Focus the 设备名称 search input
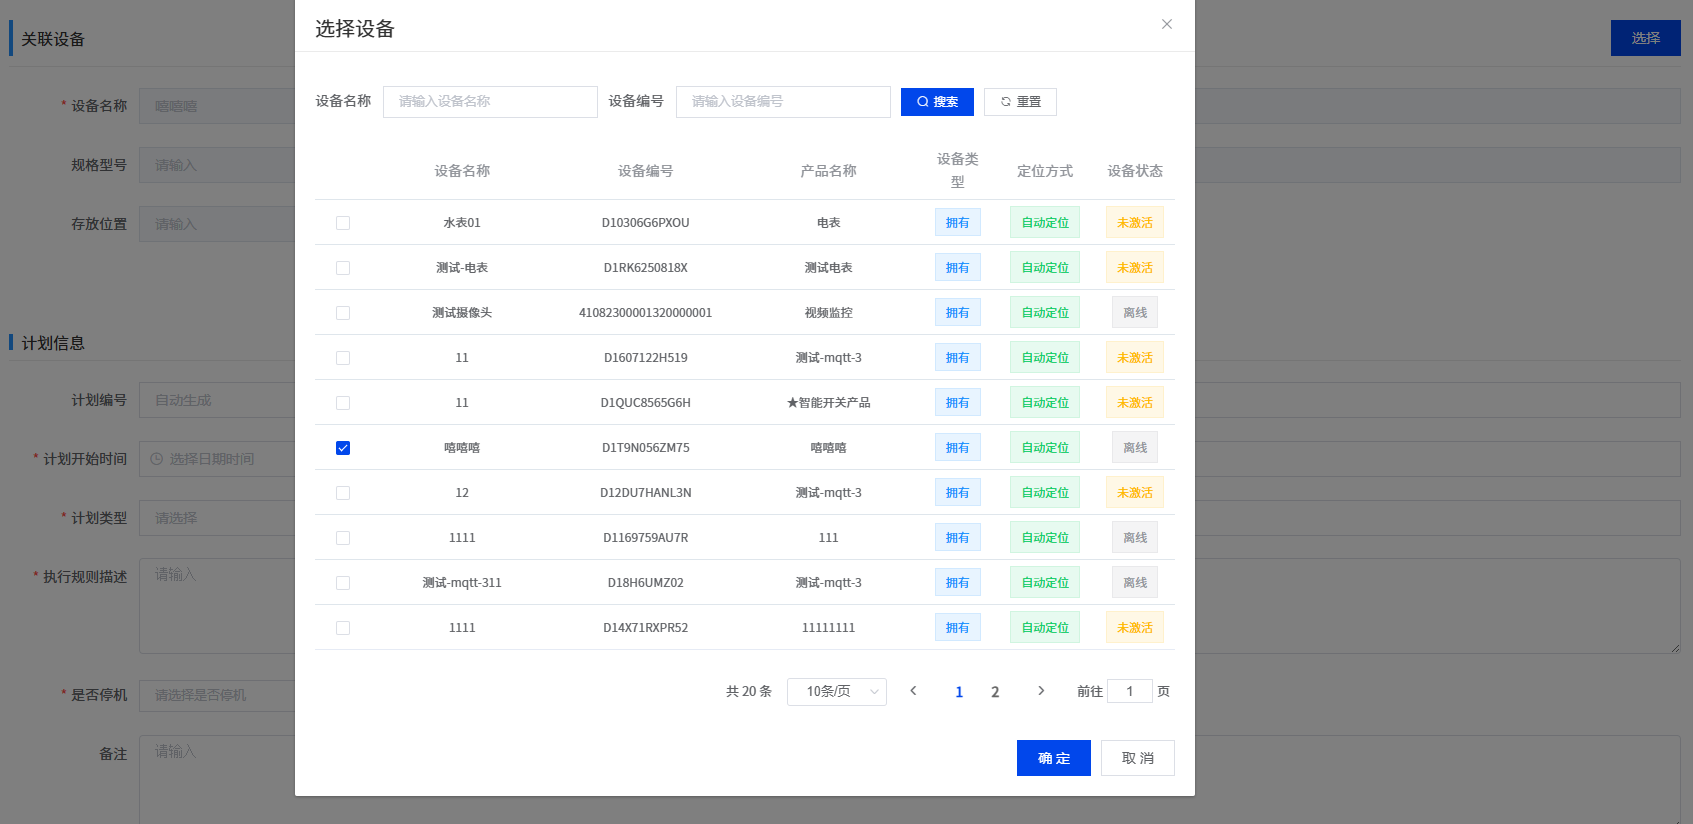 (490, 102)
